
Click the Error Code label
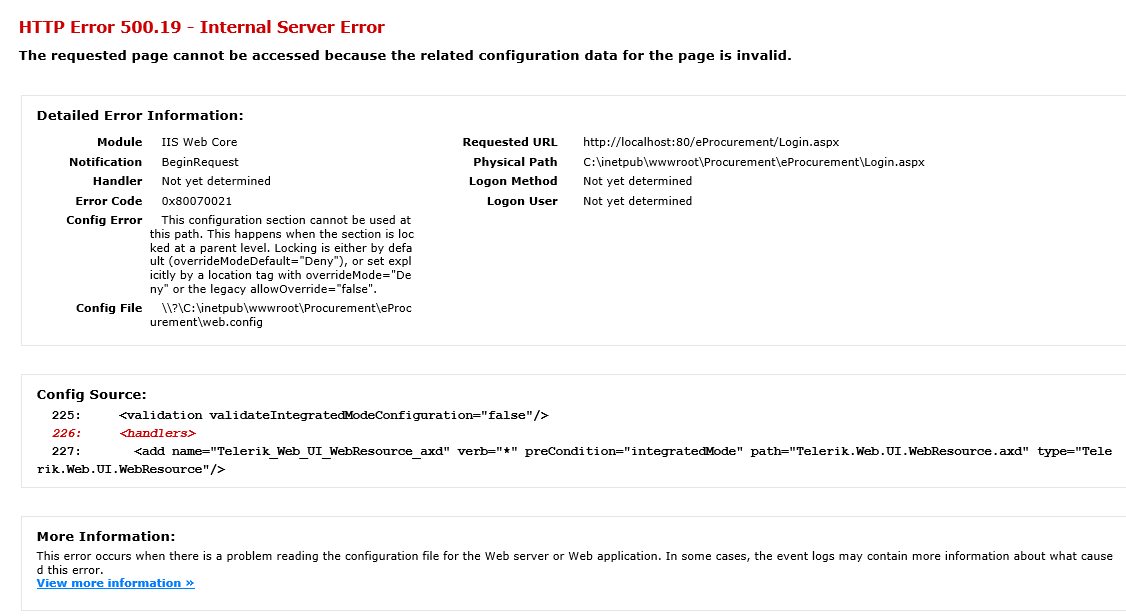tap(108, 201)
